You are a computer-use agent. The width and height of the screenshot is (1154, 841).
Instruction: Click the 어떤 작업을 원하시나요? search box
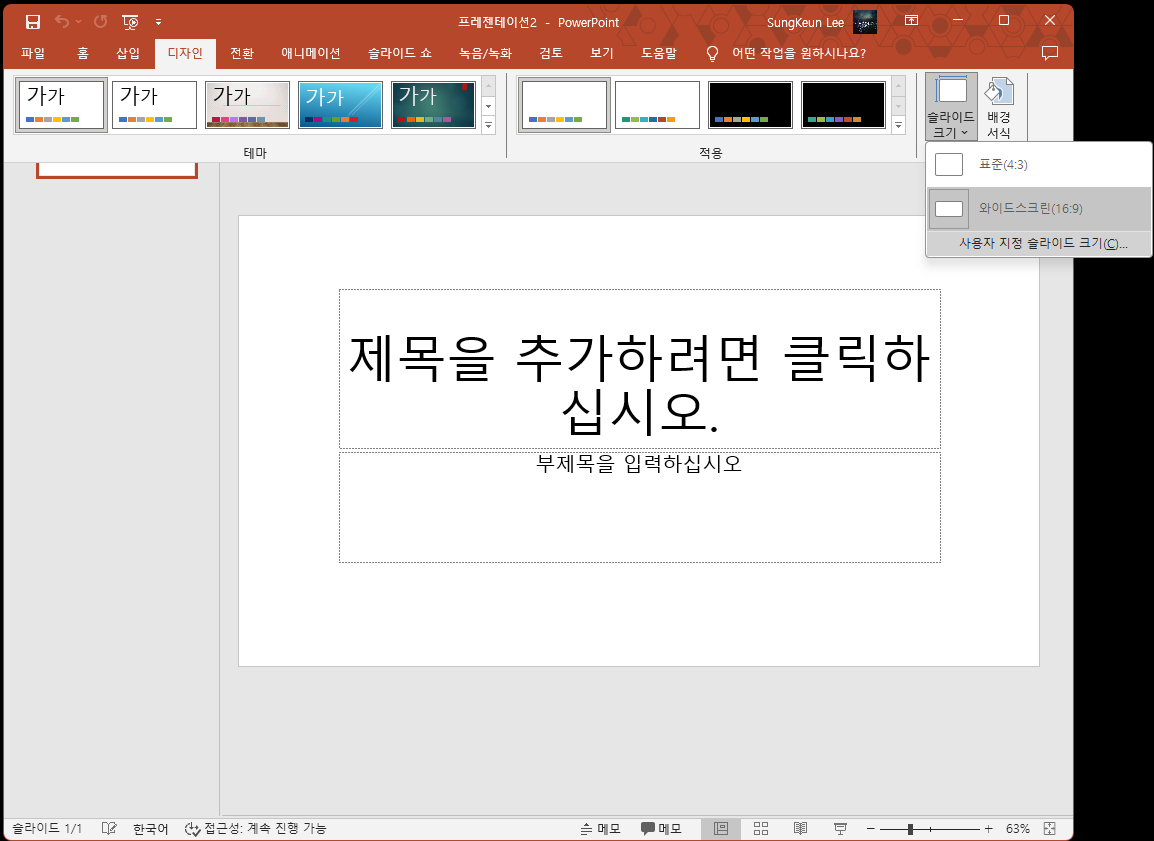pos(799,53)
